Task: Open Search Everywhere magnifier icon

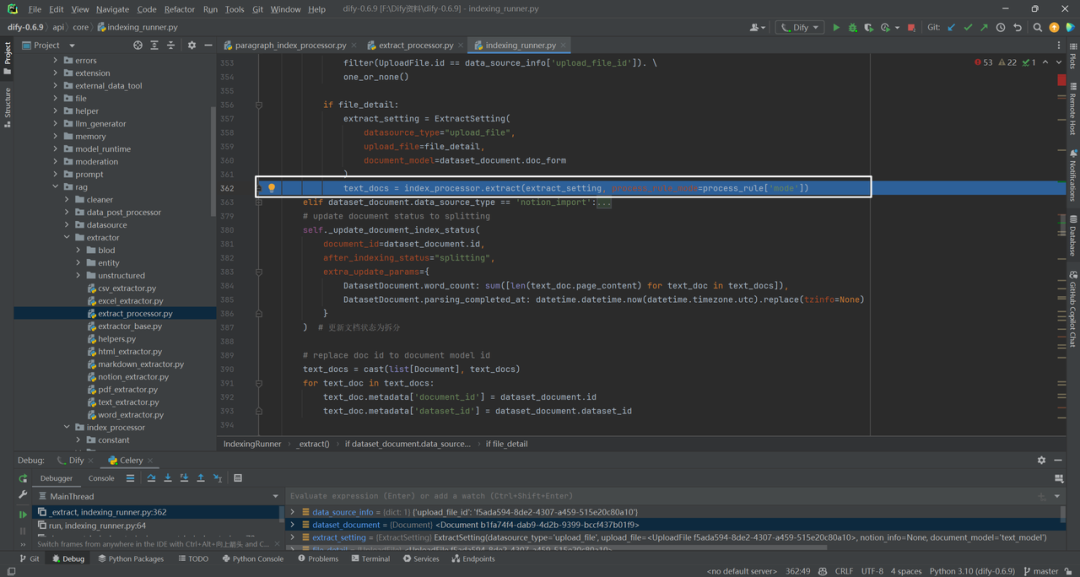Action: click(x=1037, y=28)
